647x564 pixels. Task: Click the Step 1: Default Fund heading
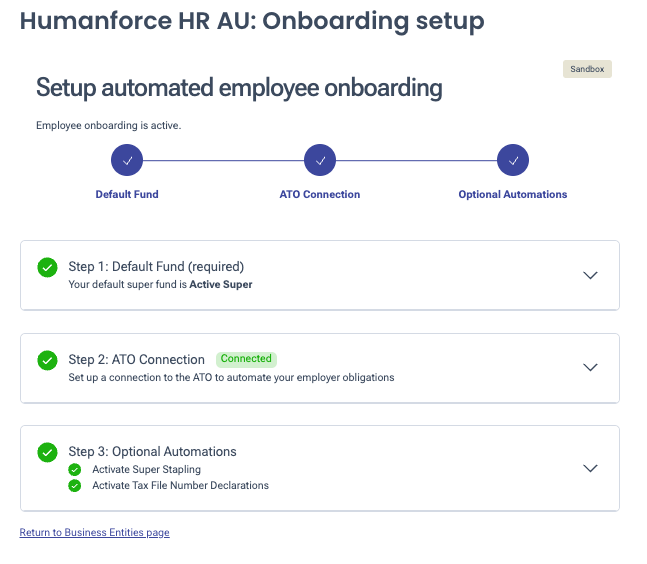156,267
